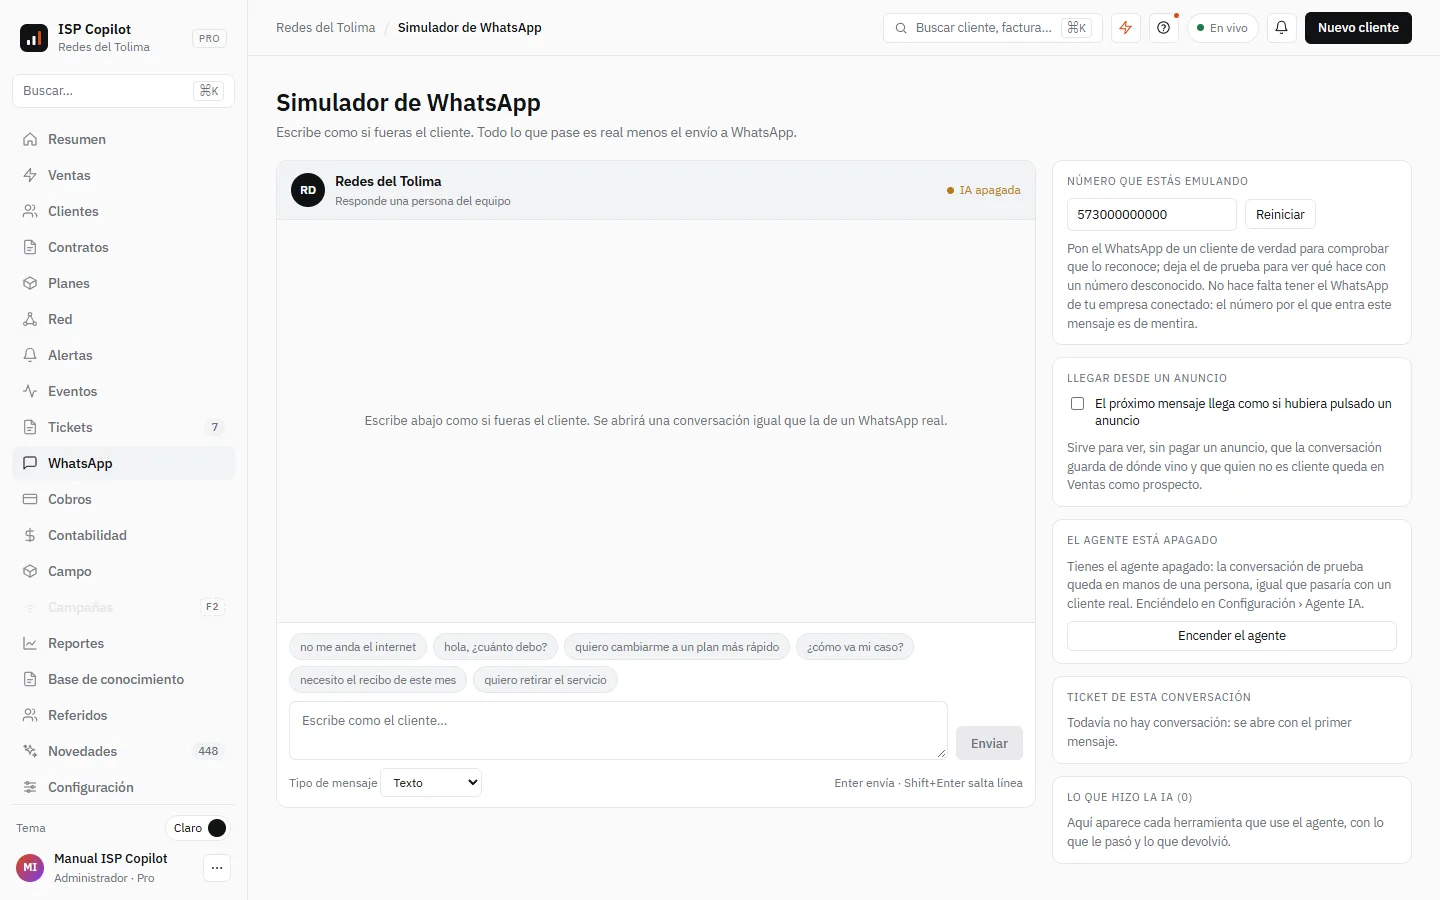Toggle the Claro theme switch
This screenshot has height=900, width=1440.
pyautogui.click(x=198, y=828)
